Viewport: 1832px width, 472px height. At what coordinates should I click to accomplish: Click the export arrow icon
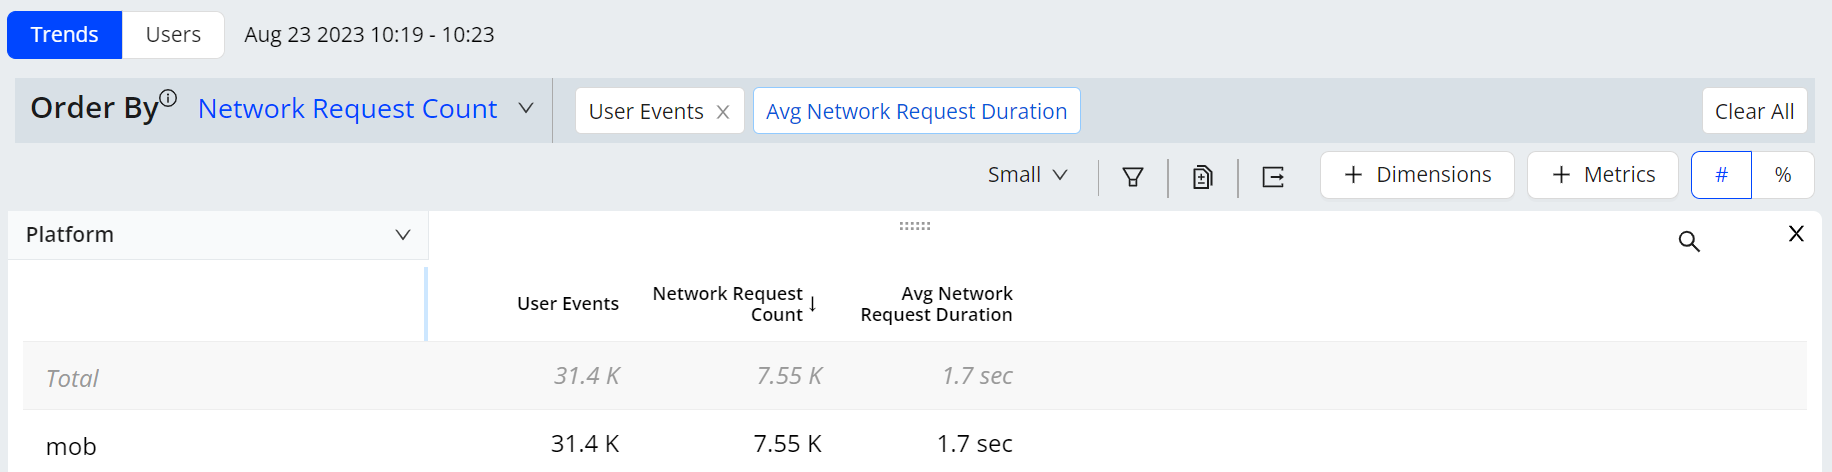[1273, 177]
